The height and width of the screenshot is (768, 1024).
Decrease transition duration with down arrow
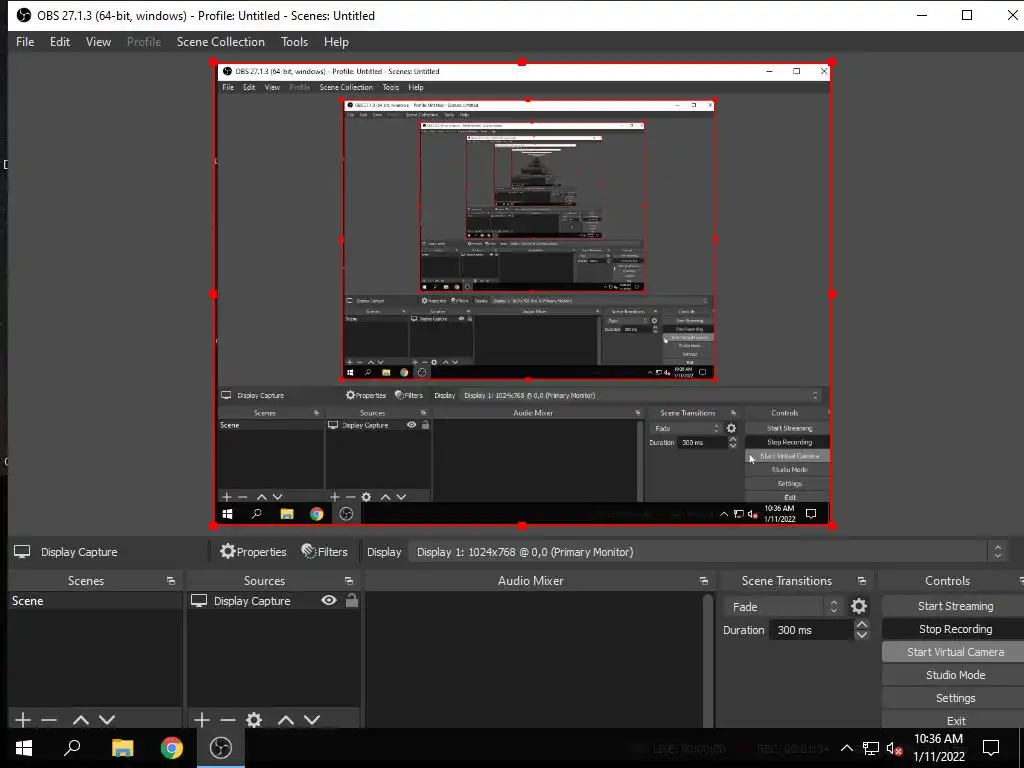[862, 635]
